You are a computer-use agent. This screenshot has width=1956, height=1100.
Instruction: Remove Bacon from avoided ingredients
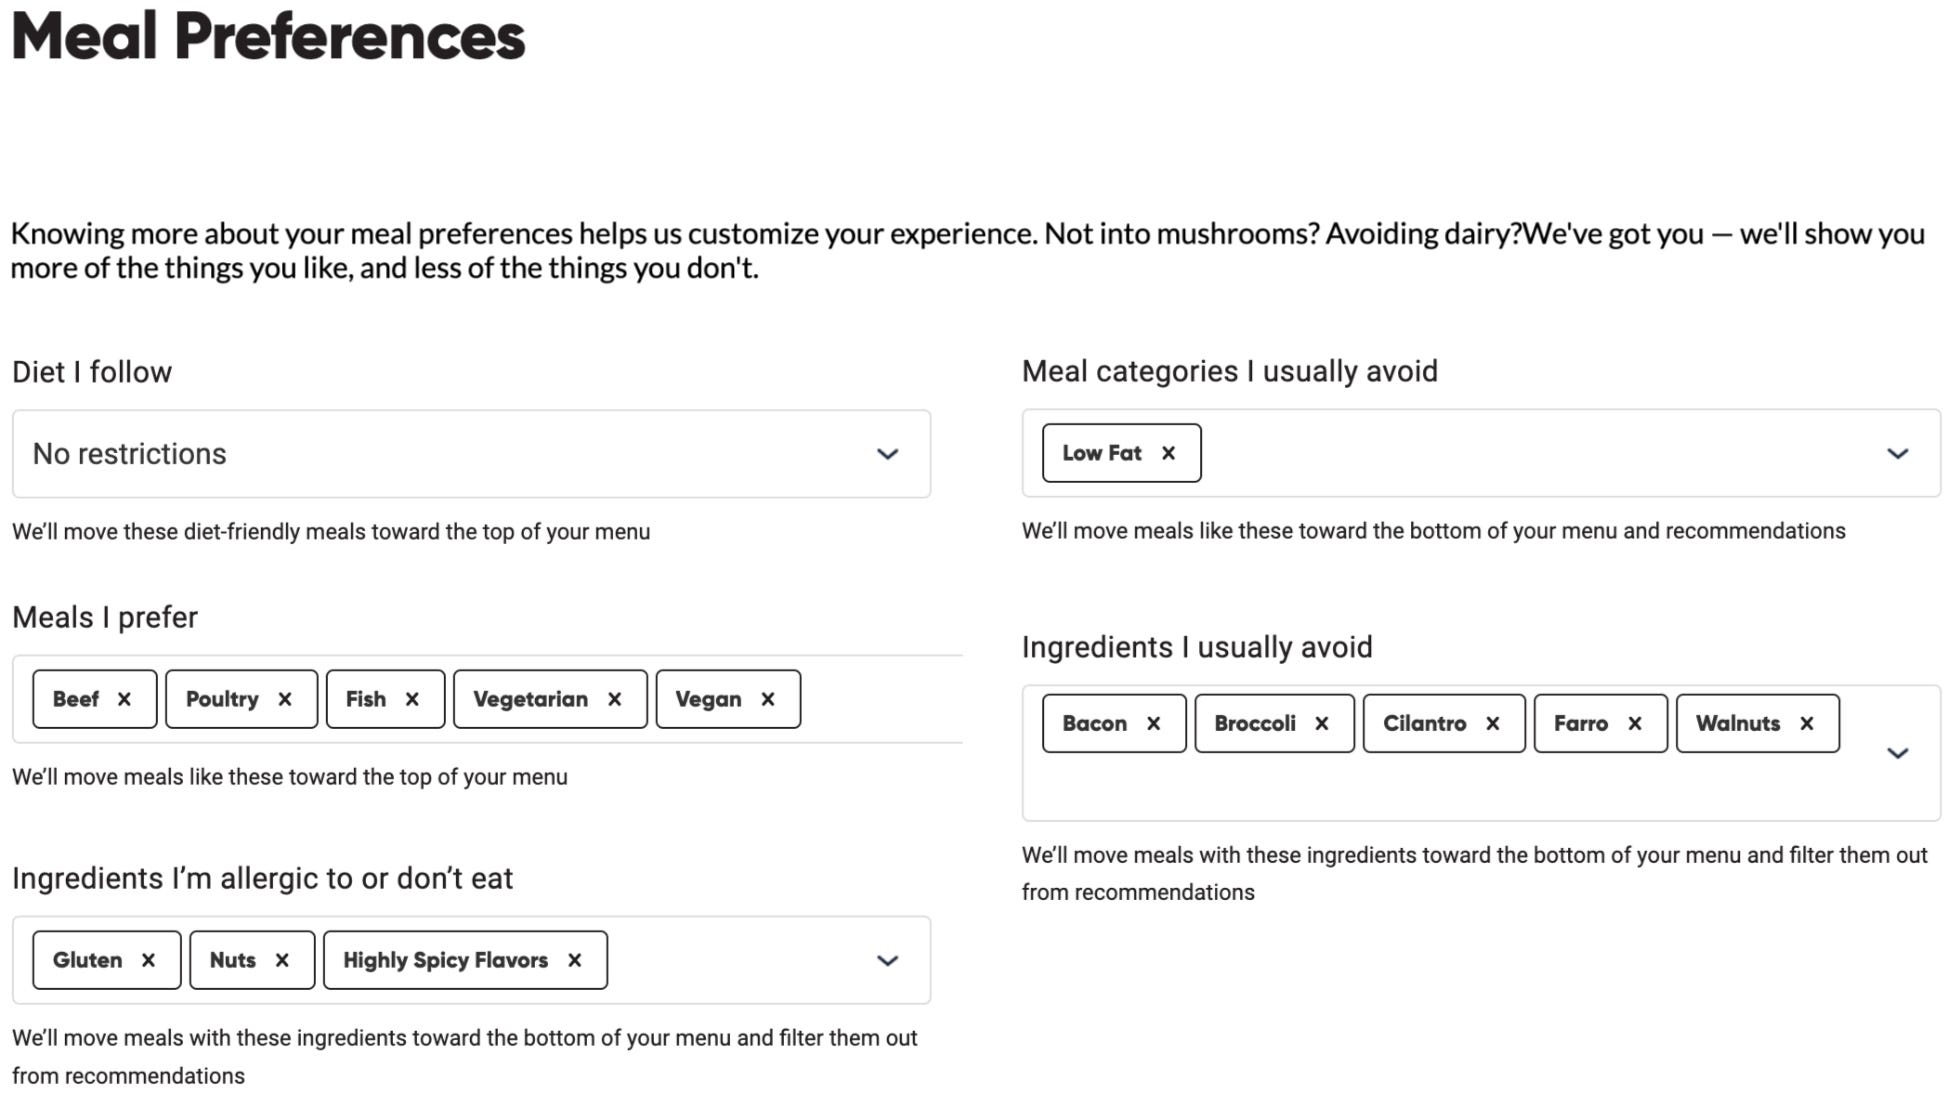click(1154, 723)
